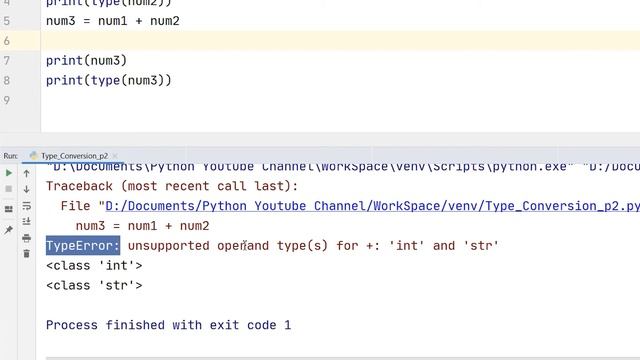Click the Print icon in the Run panel

pyautogui.click(x=27, y=238)
